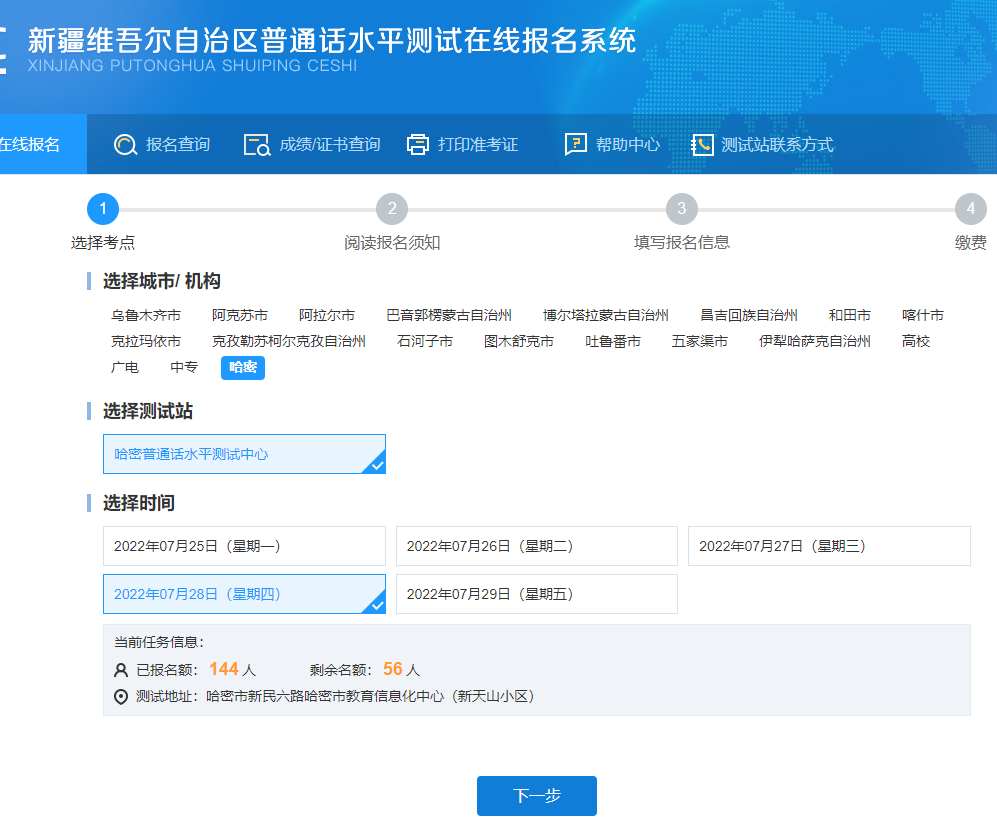The height and width of the screenshot is (820, 997).
Task: Click step 2 circle 阅读报名须知
Action: pos(392,209)
